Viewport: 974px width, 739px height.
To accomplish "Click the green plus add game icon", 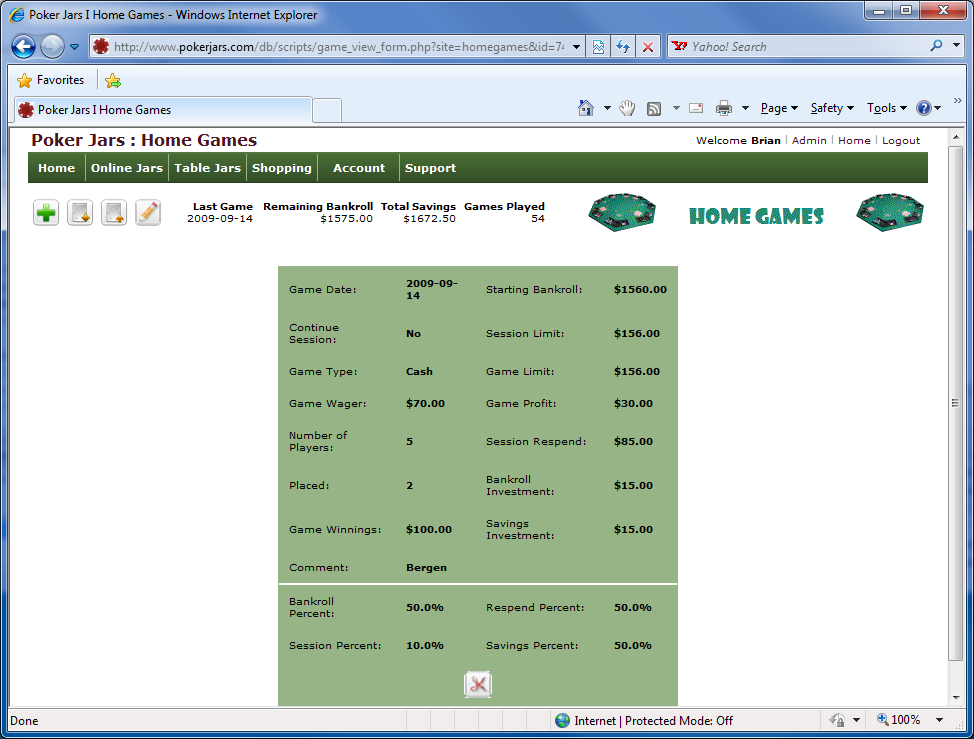I will click(46, 213).
